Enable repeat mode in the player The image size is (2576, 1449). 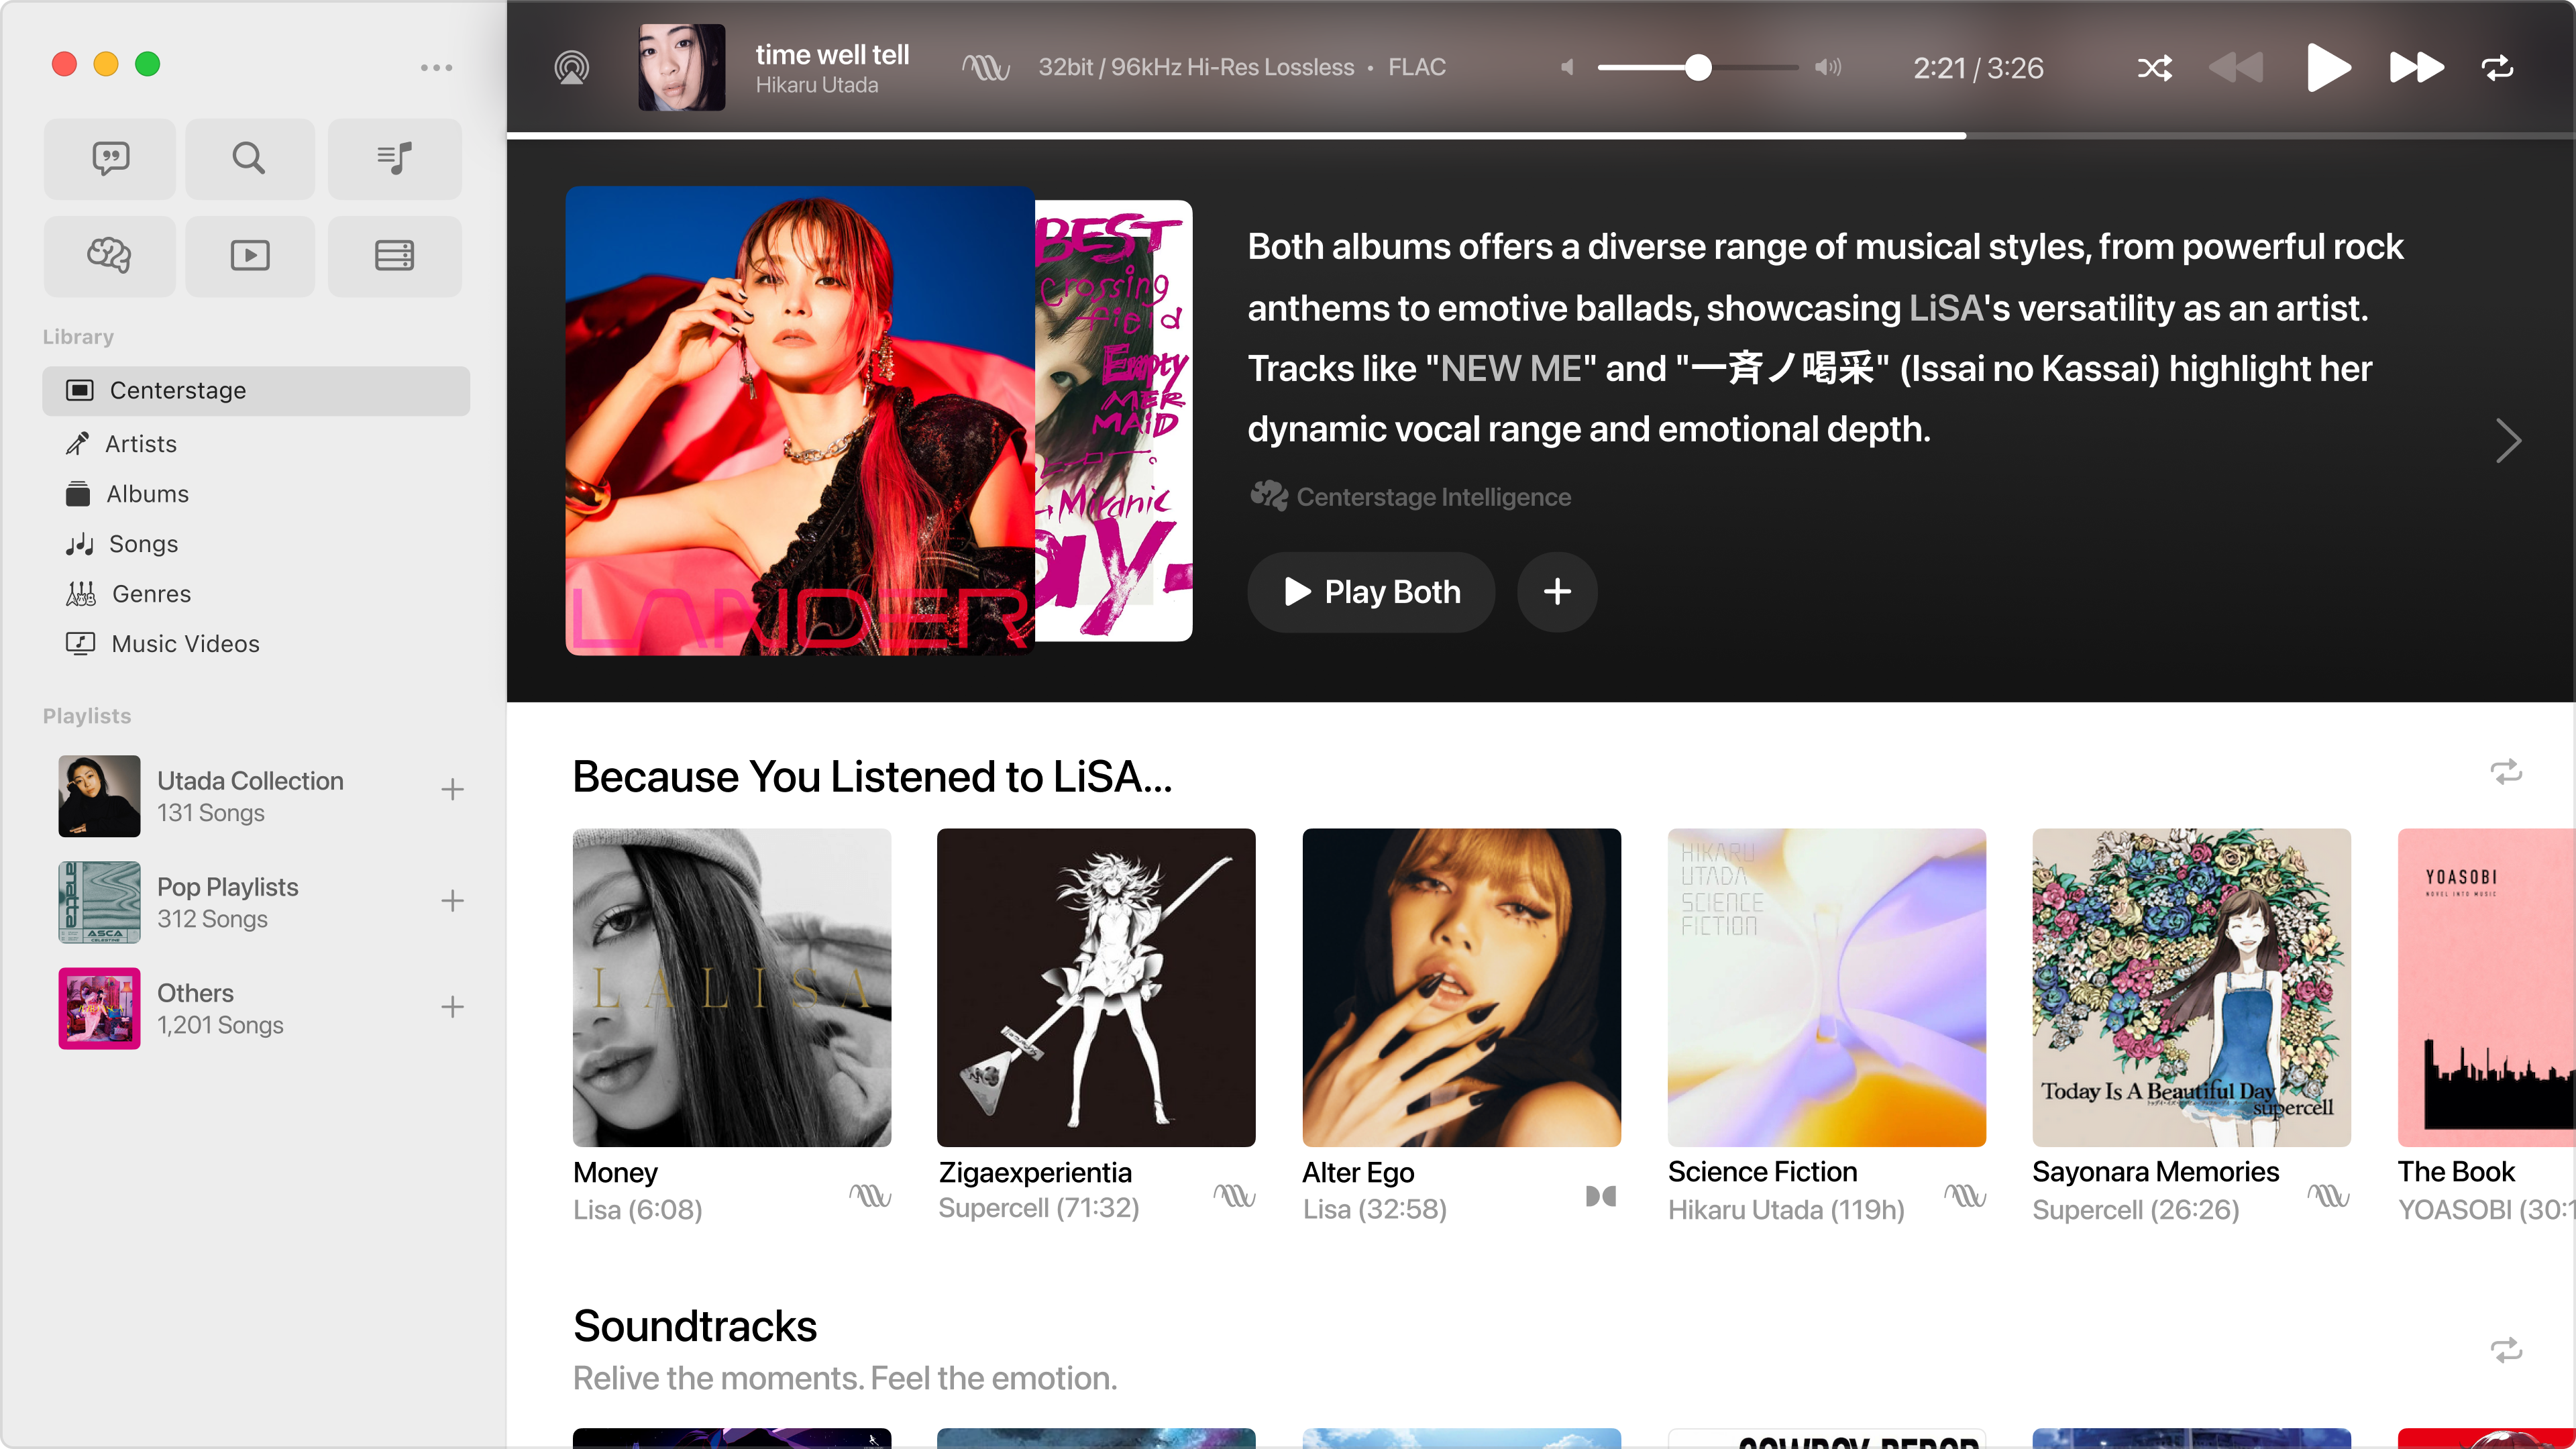pos(2497,68)
